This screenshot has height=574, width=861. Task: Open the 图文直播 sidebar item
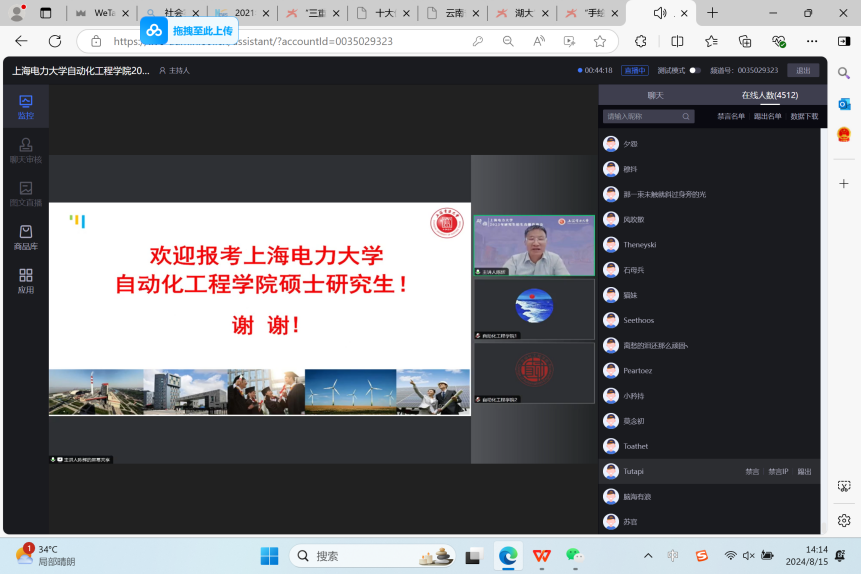point(26,193)
